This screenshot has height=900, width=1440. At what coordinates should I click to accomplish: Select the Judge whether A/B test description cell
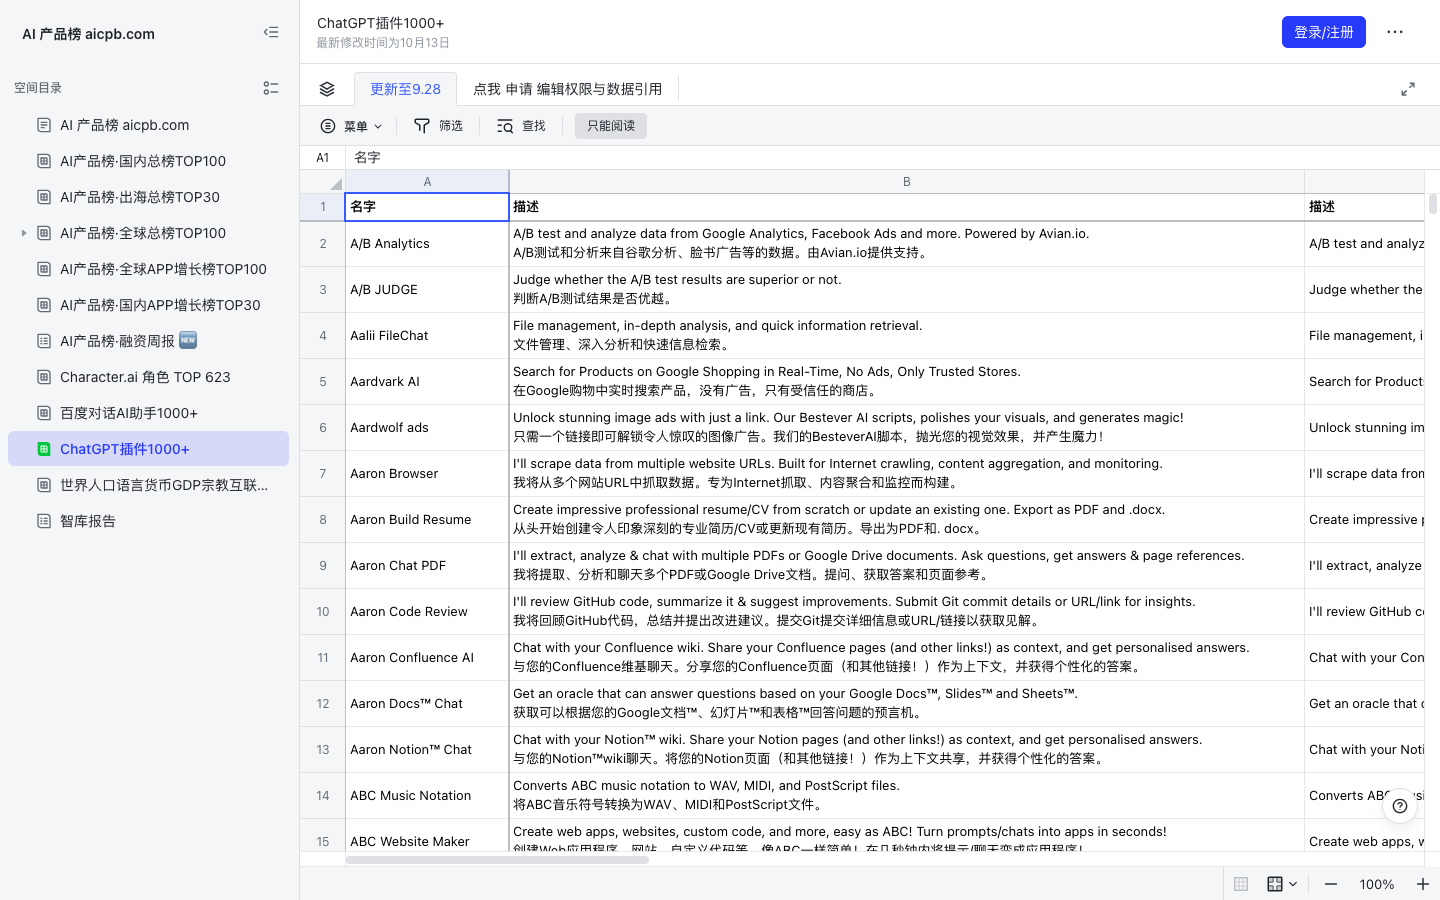pyautogui.click(x=907, y=290)
